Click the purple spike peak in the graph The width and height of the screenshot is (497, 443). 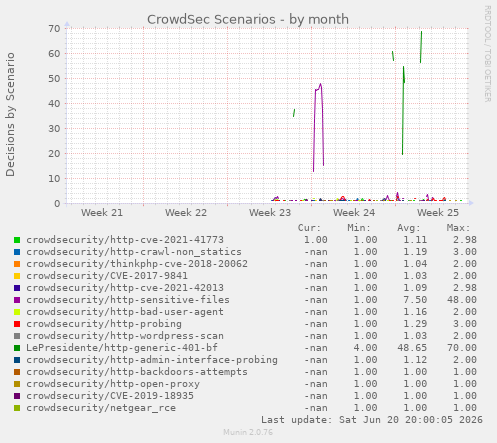pyautogui.click(x=320, y=84)
